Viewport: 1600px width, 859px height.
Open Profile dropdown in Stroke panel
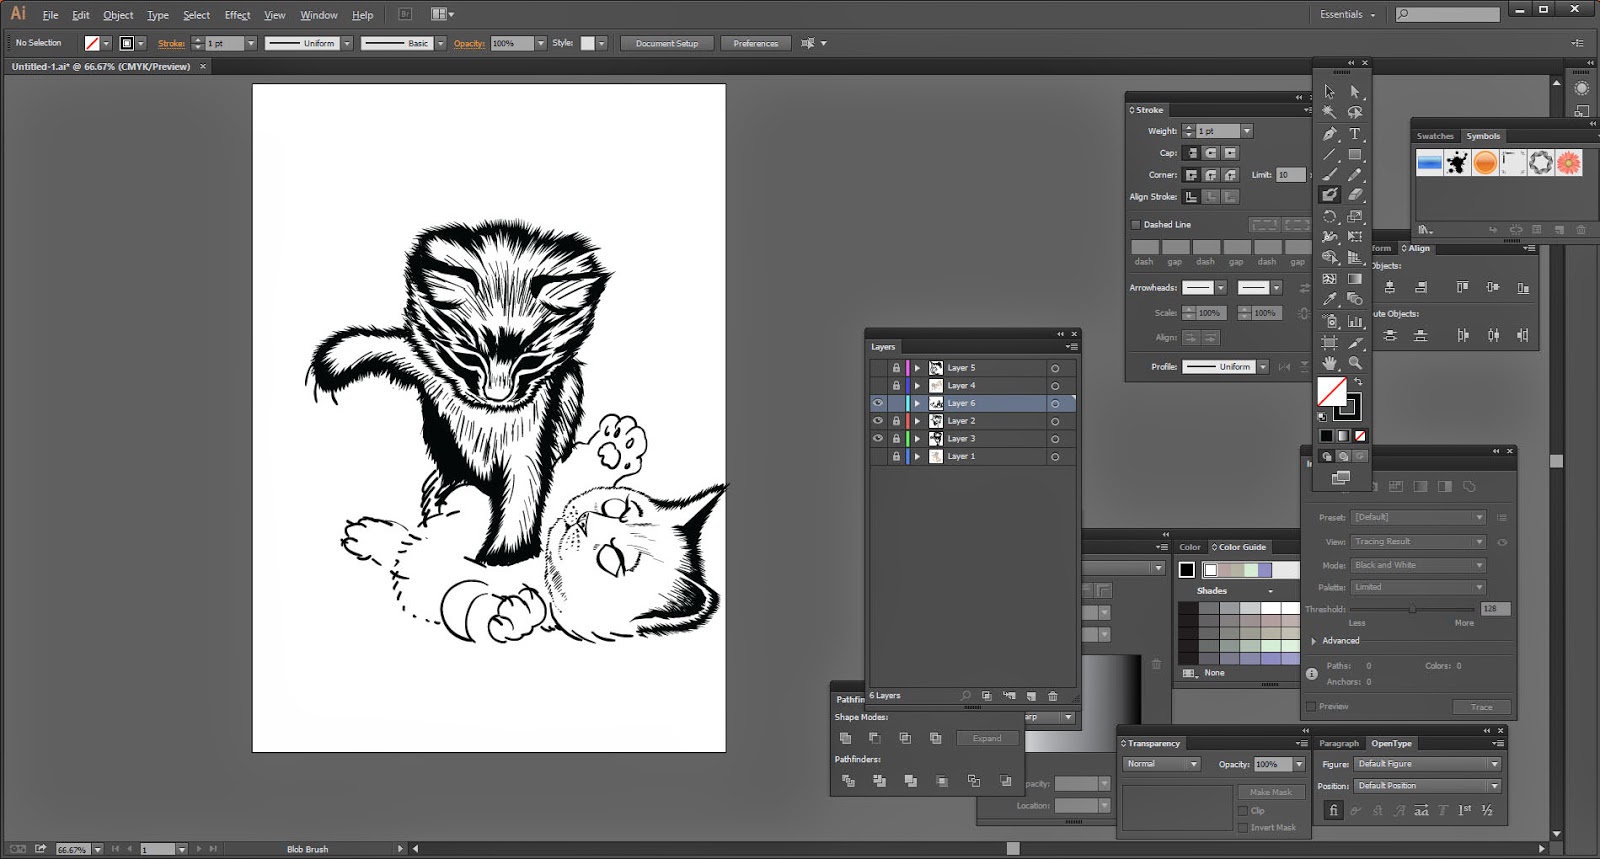(x=1263, y=367)
